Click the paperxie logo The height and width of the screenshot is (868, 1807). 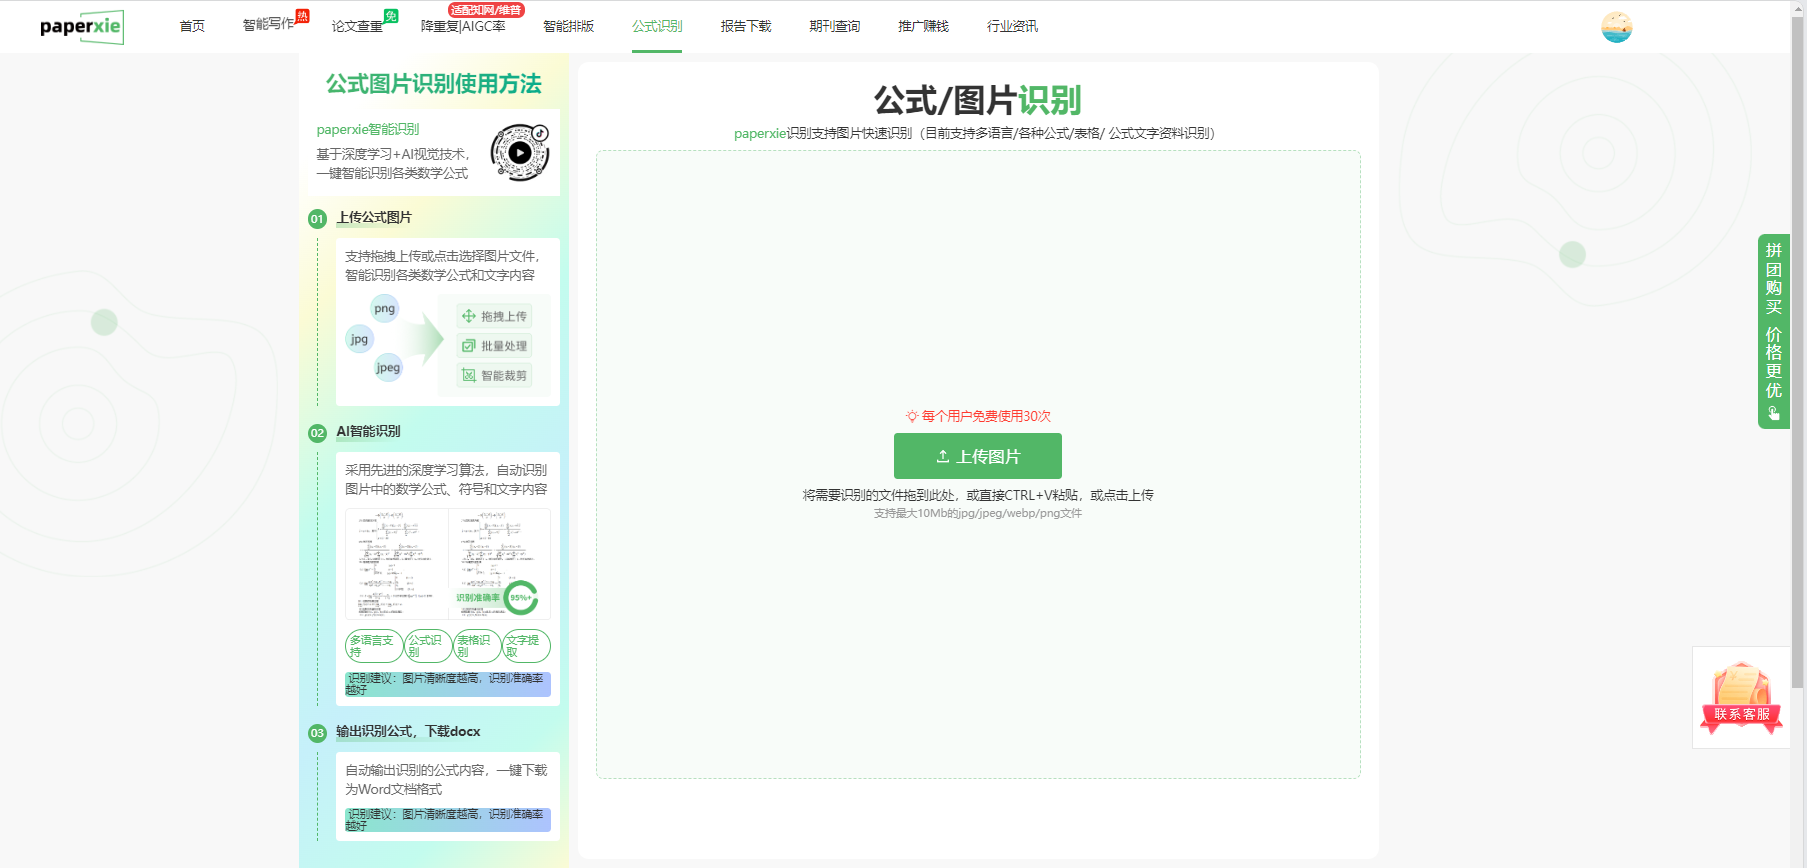[x=81, y=27]
